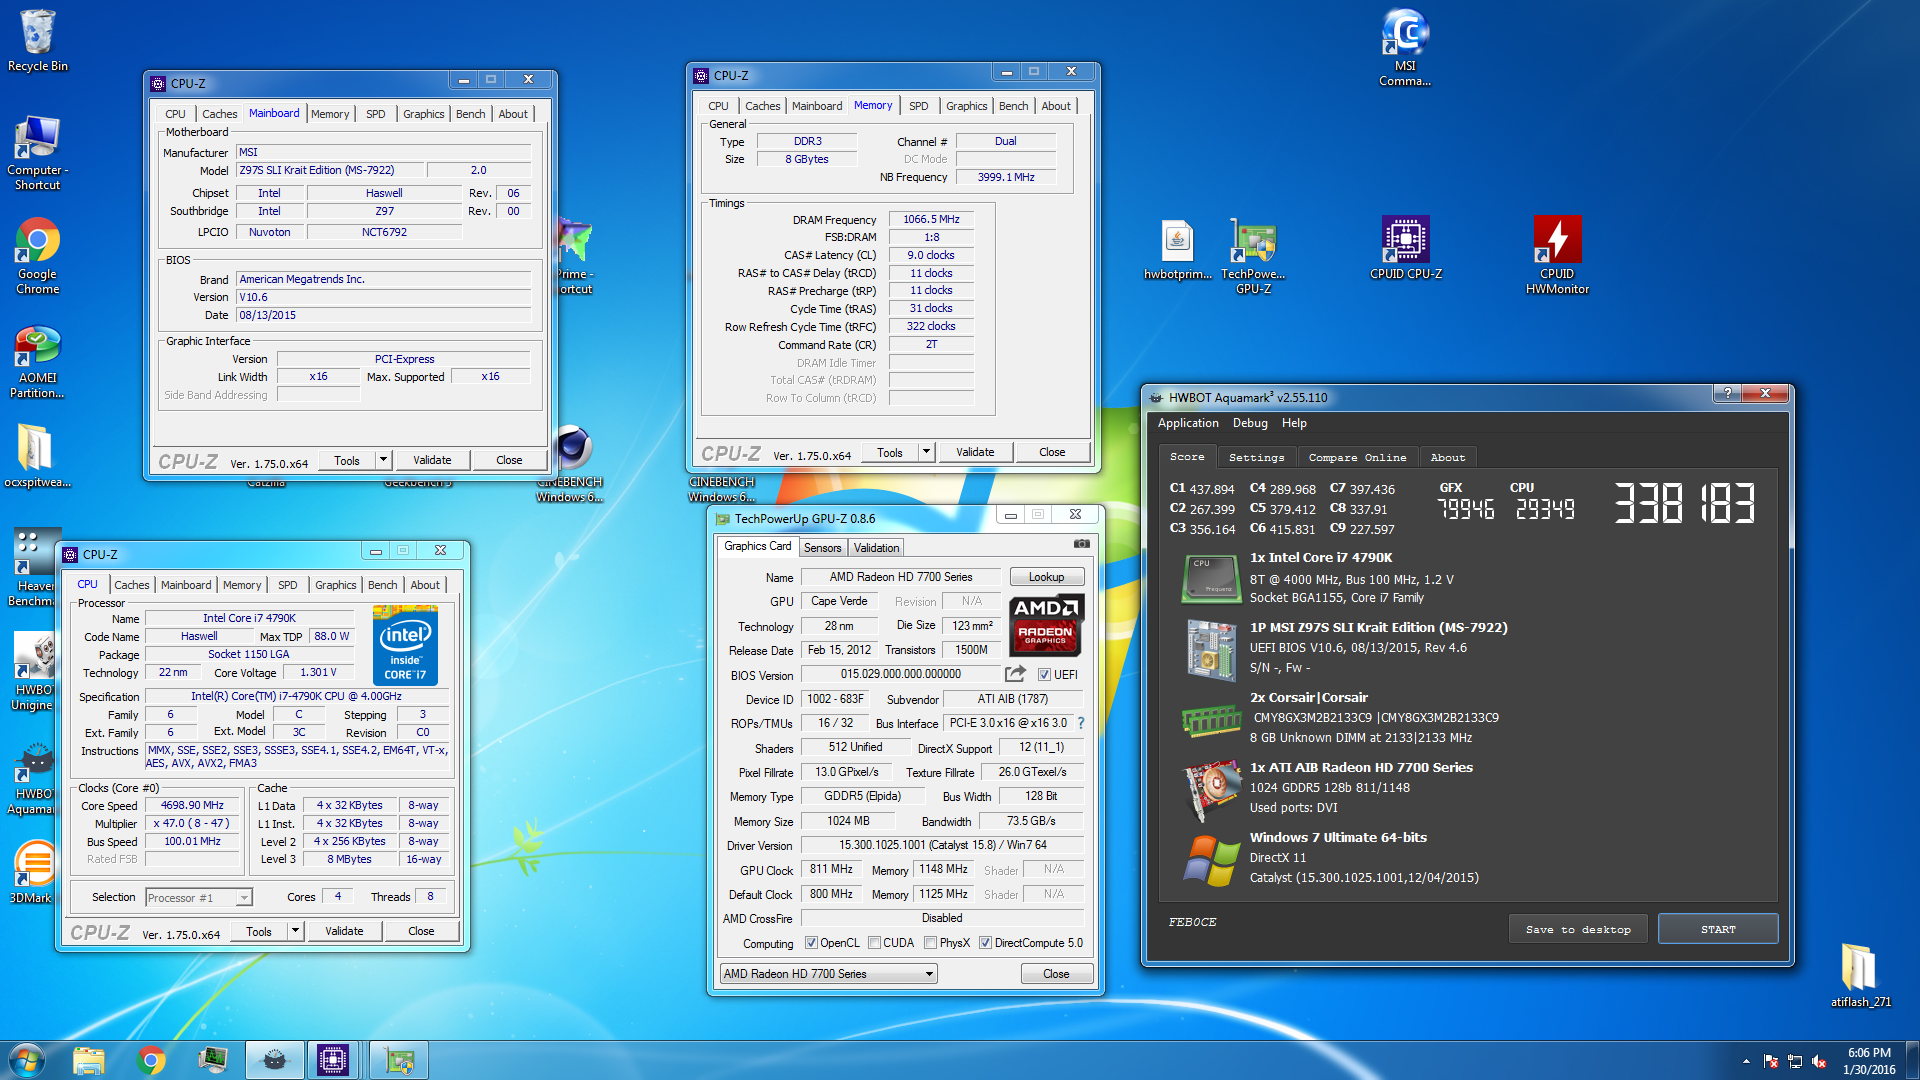Screen dimensions: 1920x1080
Task: Click the network tray icon
Action: [1795, 1062]
